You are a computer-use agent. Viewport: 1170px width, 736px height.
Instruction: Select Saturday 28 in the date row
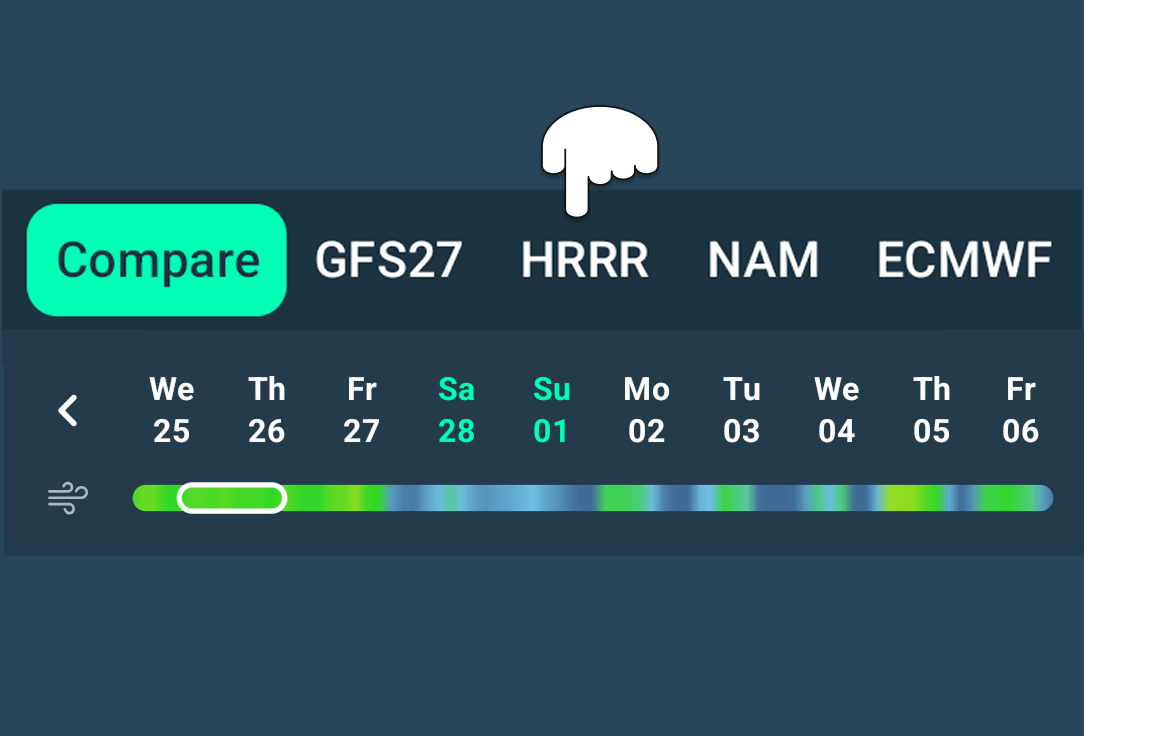coord(456,410)
